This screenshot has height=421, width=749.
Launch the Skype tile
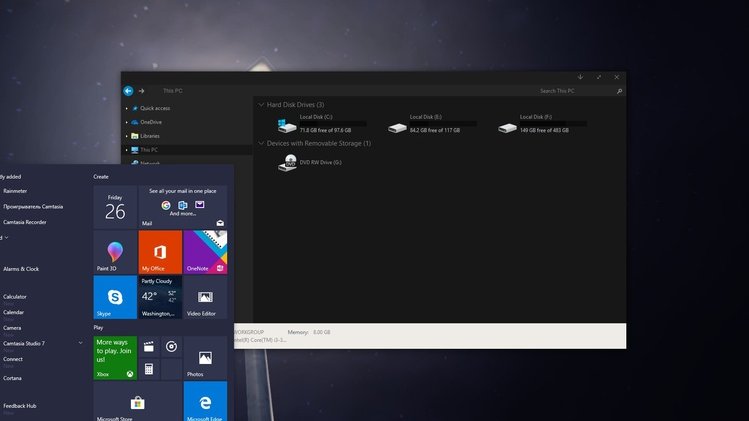coord(115,297)
